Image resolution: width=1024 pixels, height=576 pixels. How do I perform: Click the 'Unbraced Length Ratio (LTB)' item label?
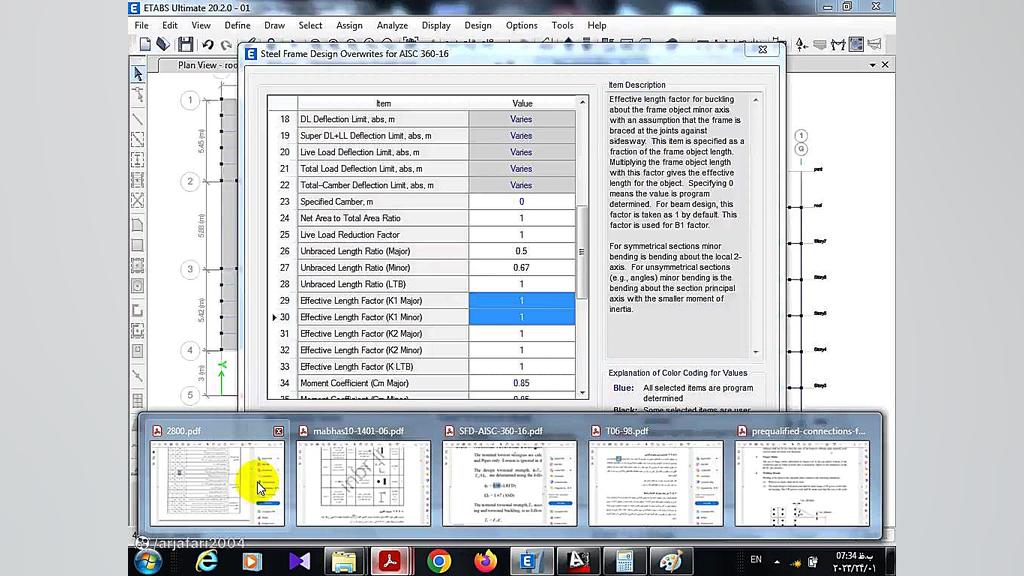click(x=353, y=284)
